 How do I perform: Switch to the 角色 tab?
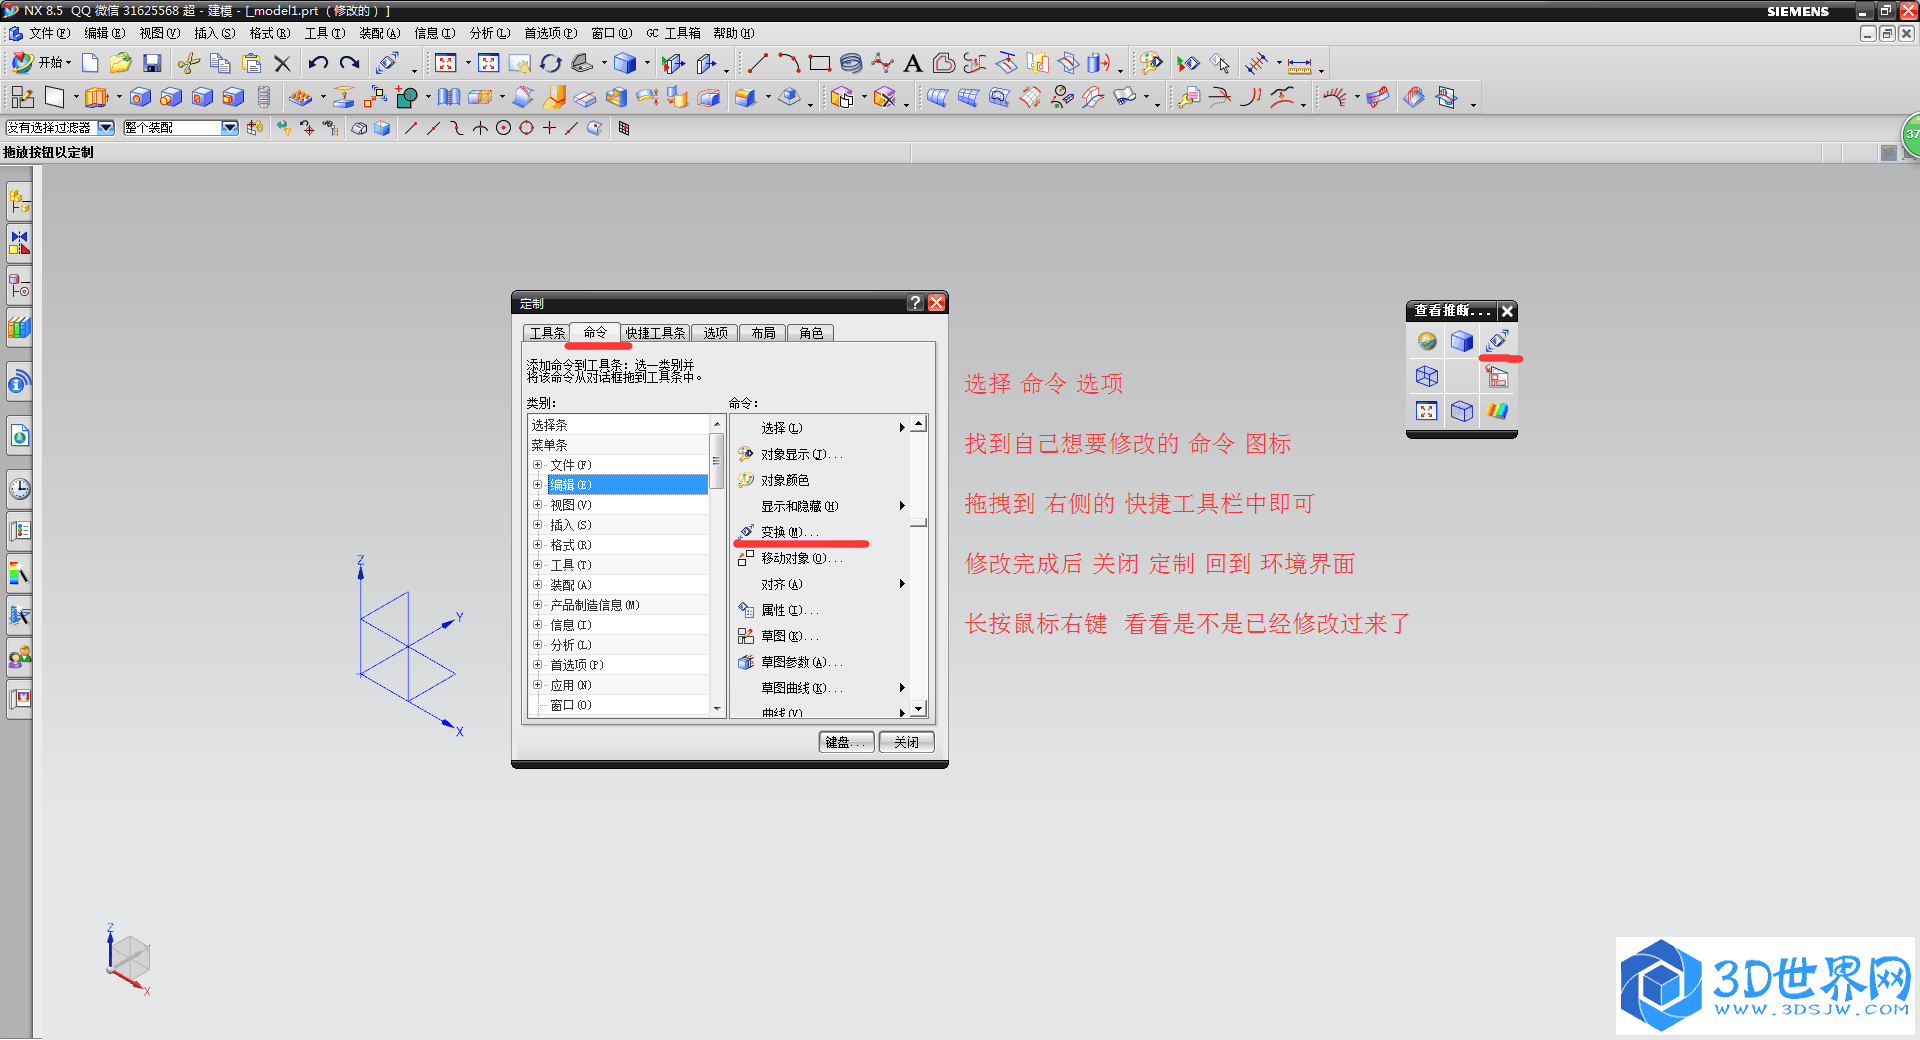[811, 333]
